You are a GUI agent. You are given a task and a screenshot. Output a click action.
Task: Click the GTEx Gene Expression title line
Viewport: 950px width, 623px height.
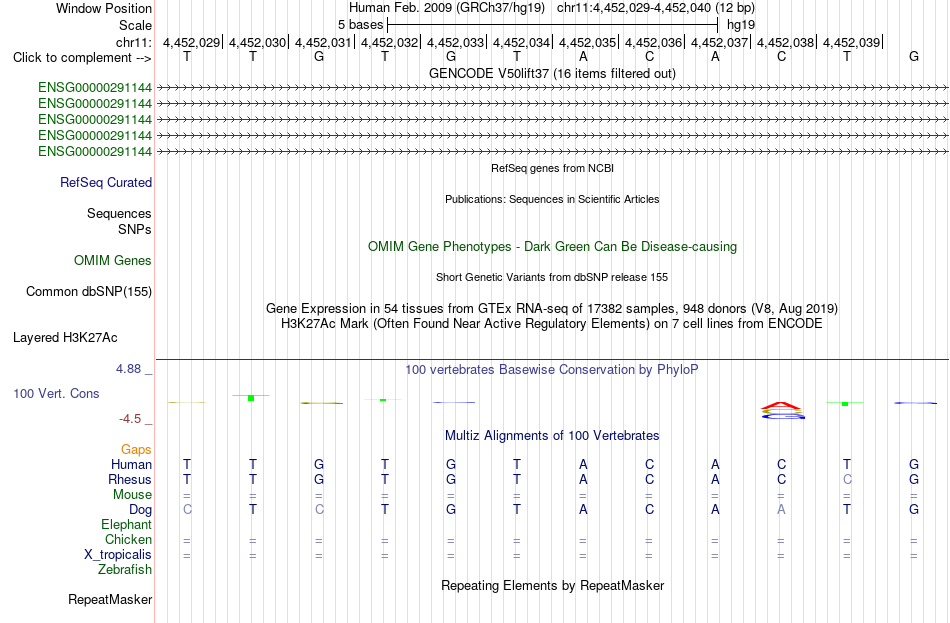point(552,308)
